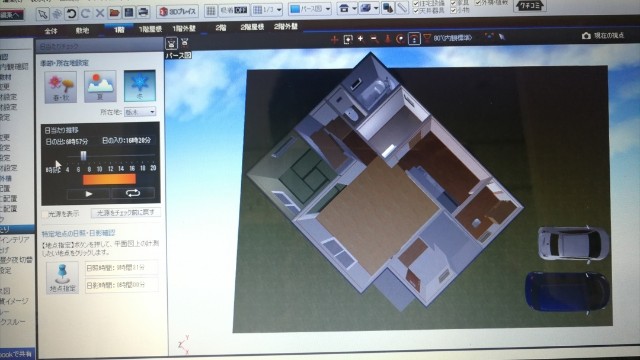Switch to the 2階 floor tab
This screenshot has width=640, height=360.
[x=221, y=28]
